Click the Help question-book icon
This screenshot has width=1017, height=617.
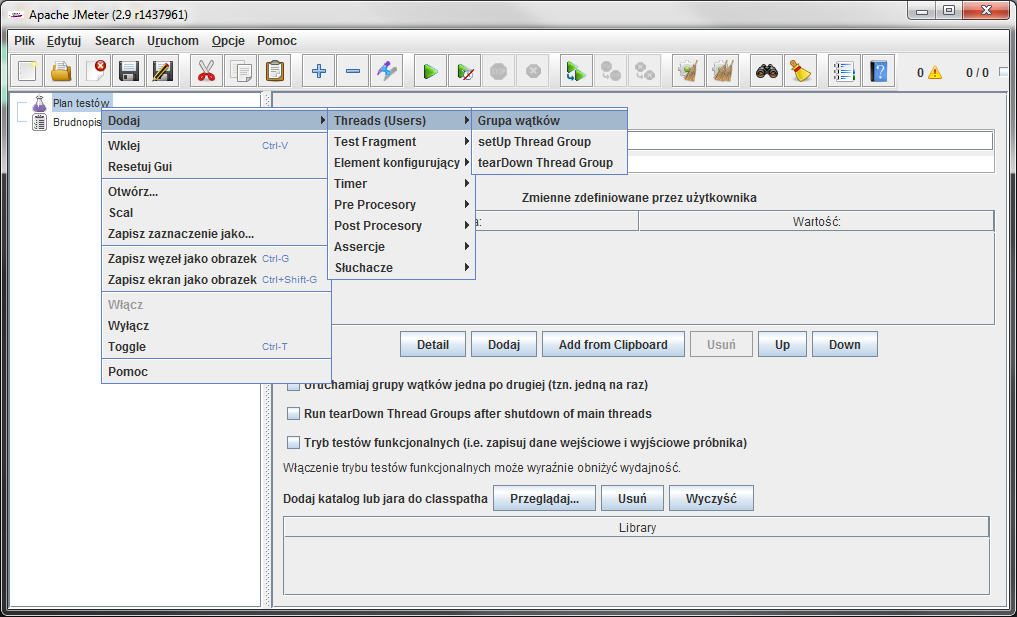coord(879,71)
